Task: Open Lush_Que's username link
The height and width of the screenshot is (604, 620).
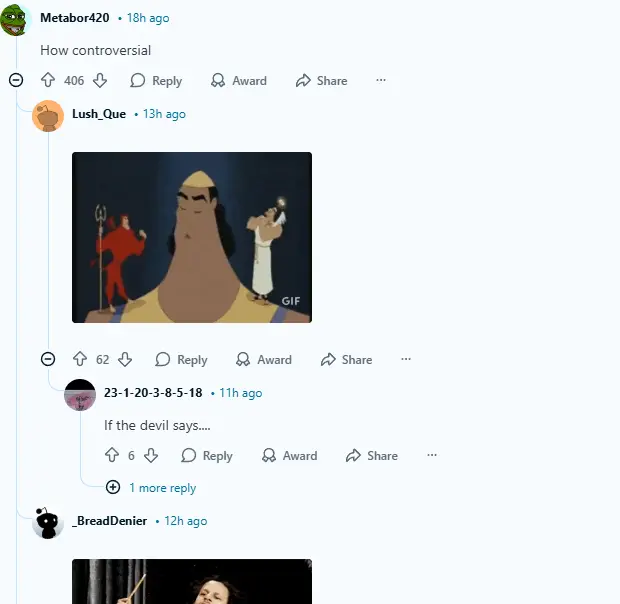Action: point(99,114)
